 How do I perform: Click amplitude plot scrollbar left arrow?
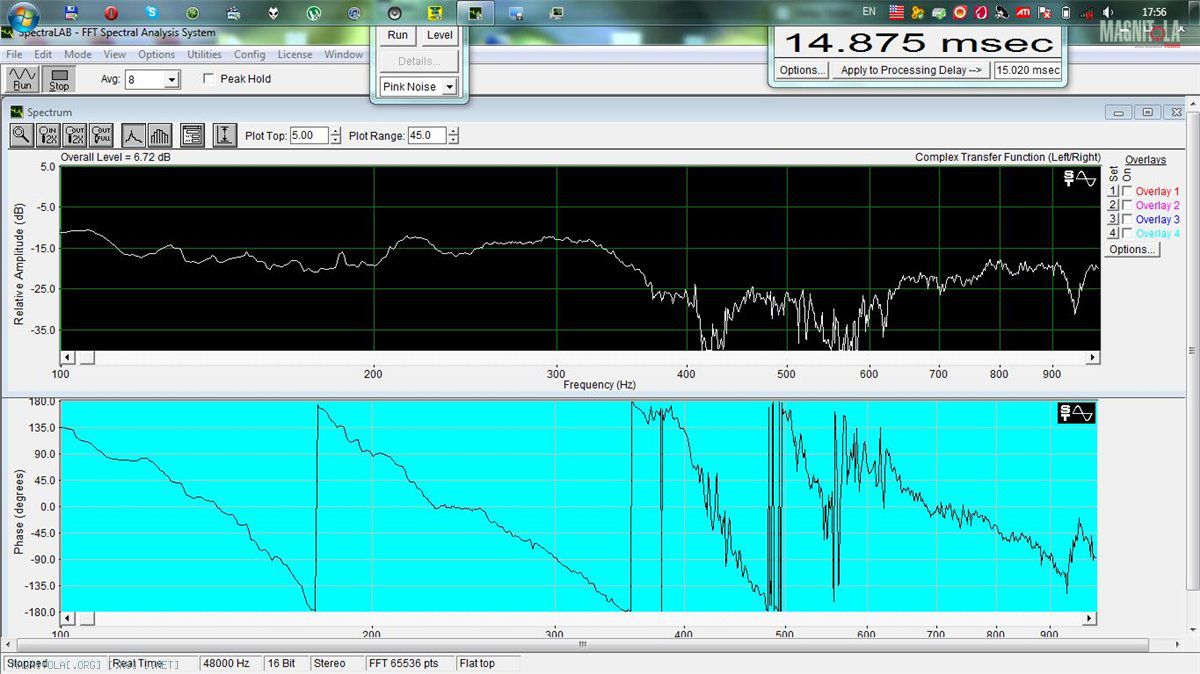click(x=68, y=357)
